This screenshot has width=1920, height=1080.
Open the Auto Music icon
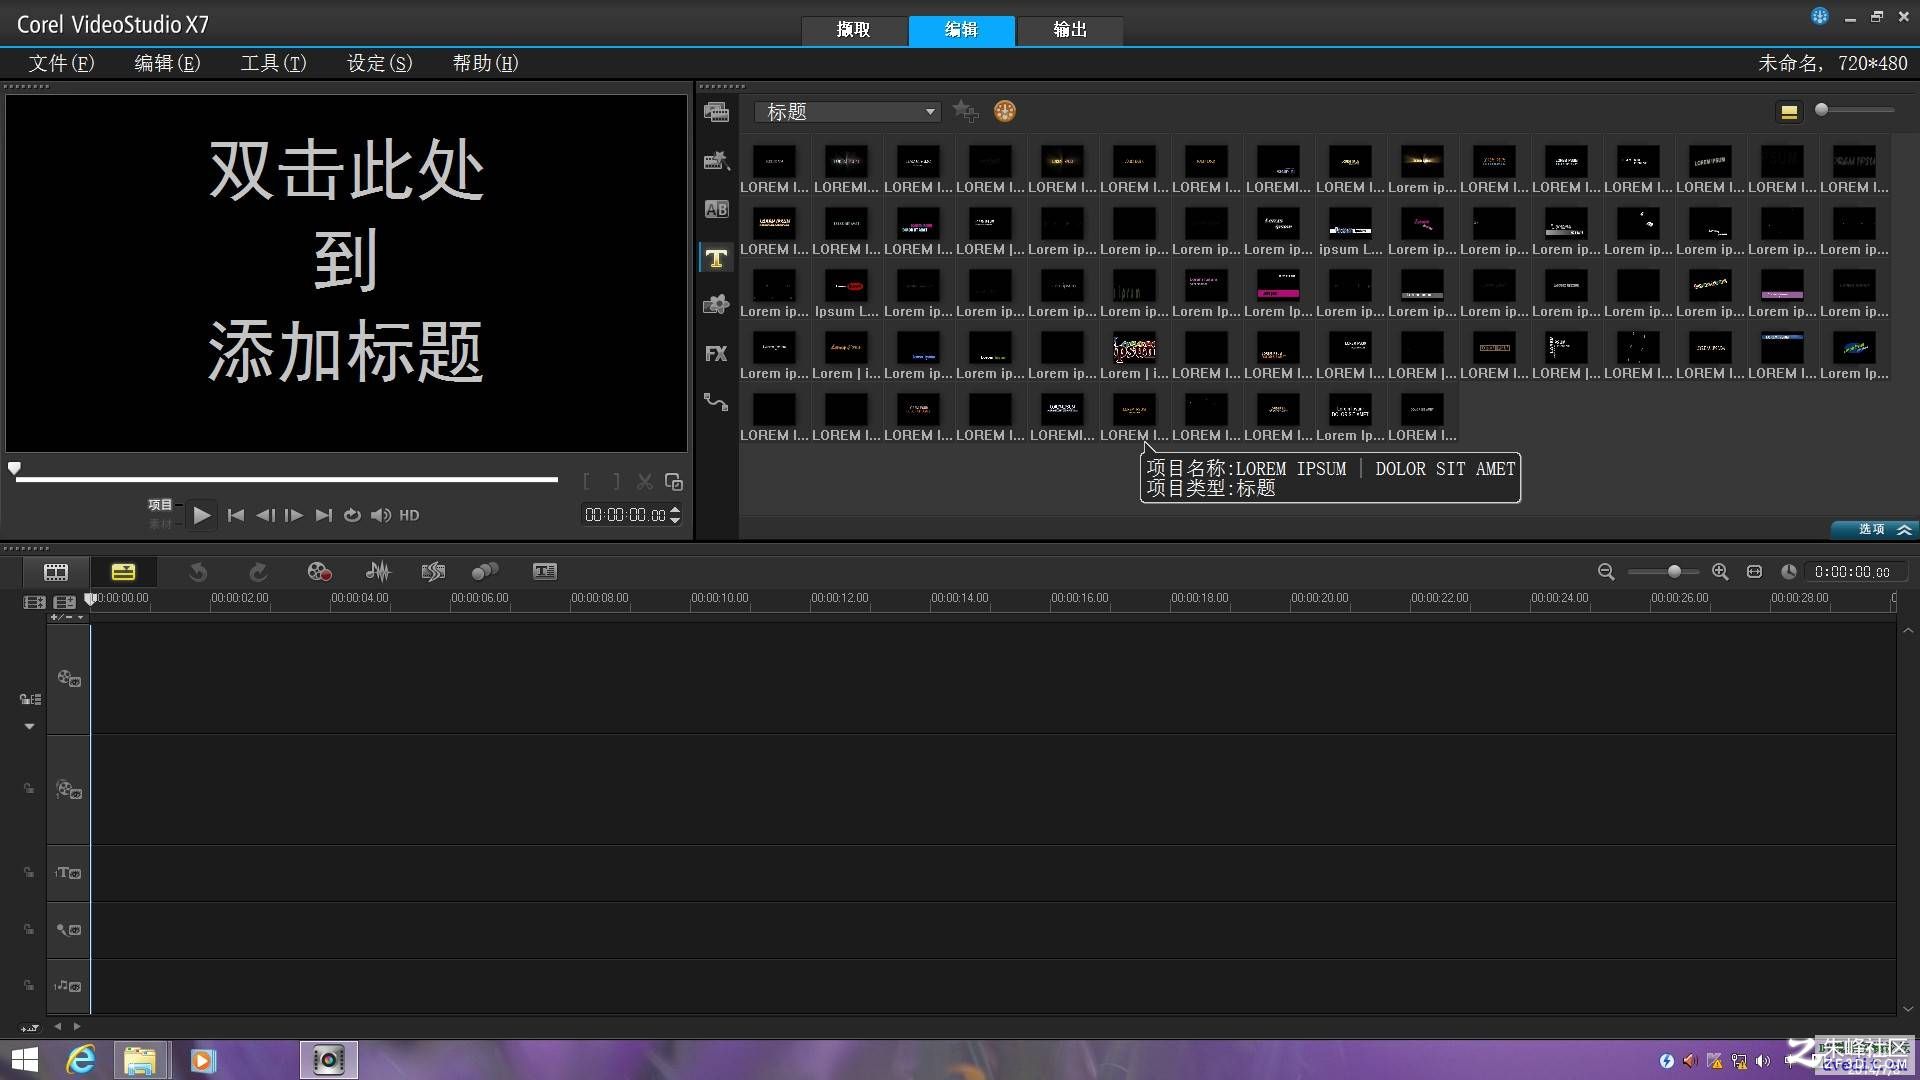coord(433,571)
